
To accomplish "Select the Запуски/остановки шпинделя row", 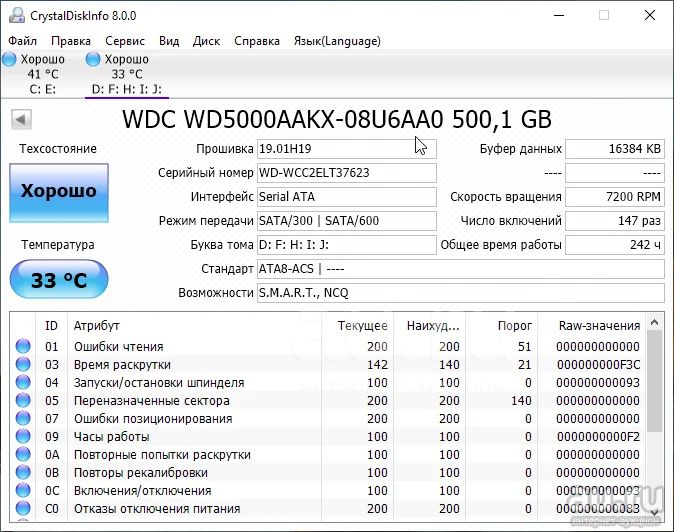I will [328, 382].
